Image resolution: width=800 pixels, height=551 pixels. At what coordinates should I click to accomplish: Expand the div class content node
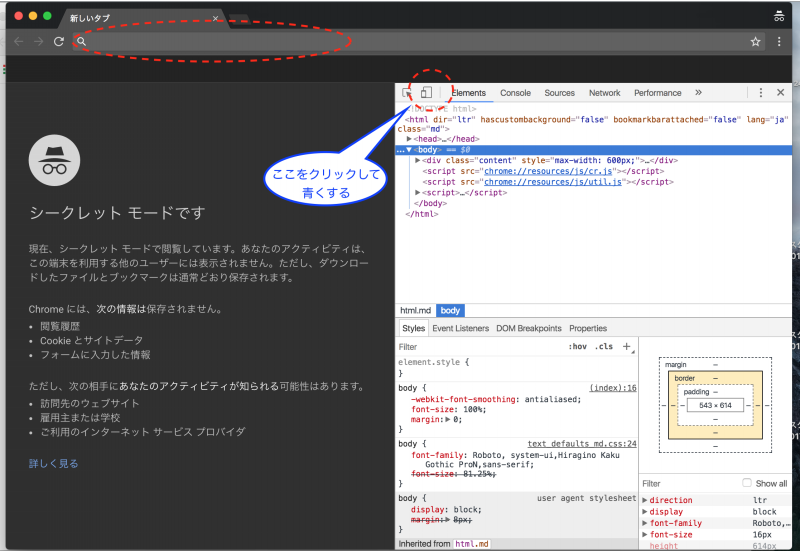click(x=418, y=160)
